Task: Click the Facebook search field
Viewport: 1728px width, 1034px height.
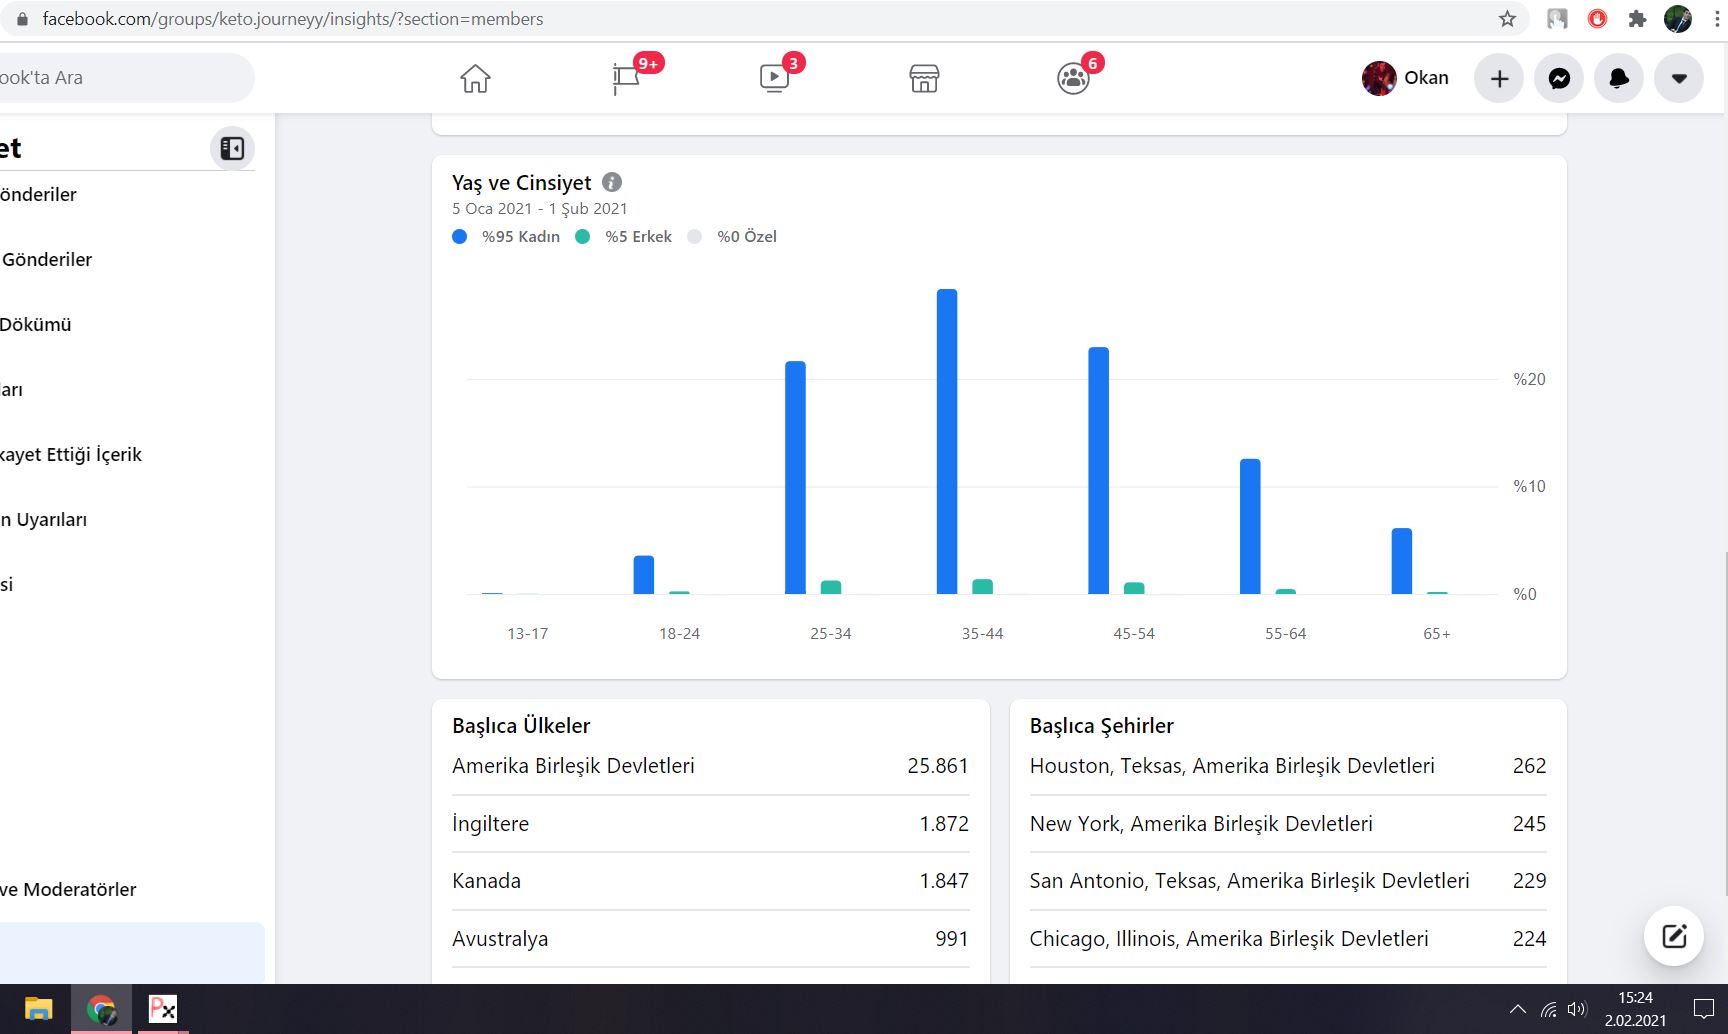Action: 125,78
